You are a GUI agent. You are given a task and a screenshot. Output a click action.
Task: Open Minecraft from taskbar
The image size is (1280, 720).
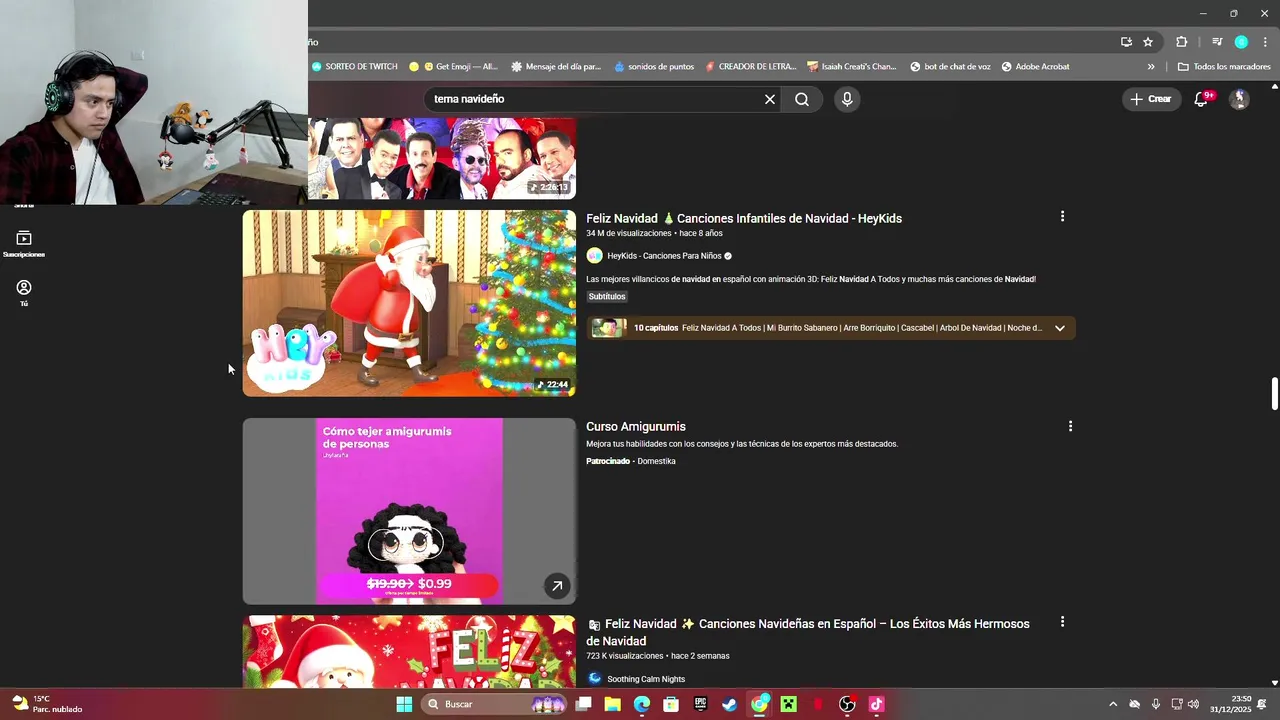[788, 704]
